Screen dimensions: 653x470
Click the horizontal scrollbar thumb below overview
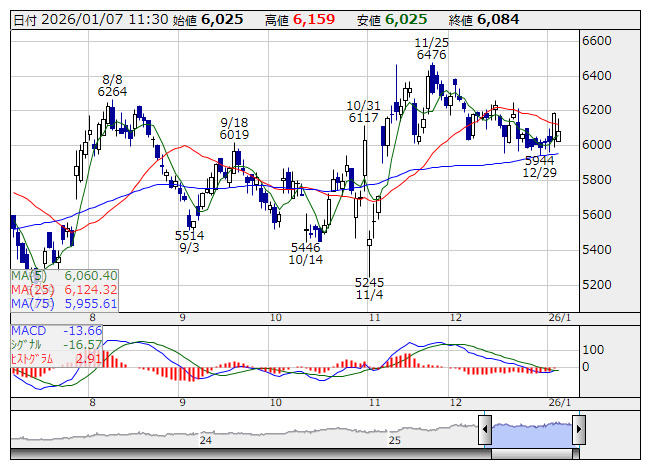(531, 453)
